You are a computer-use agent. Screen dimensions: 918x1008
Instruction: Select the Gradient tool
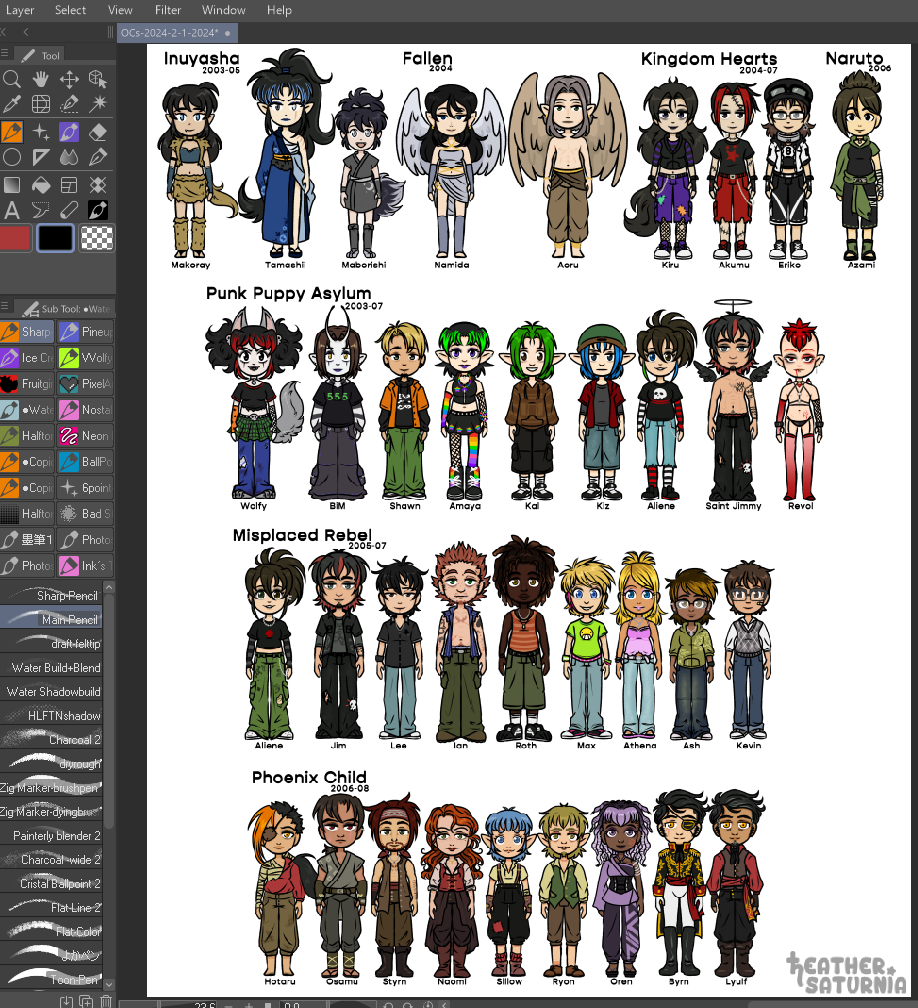[x=12, y=185]
